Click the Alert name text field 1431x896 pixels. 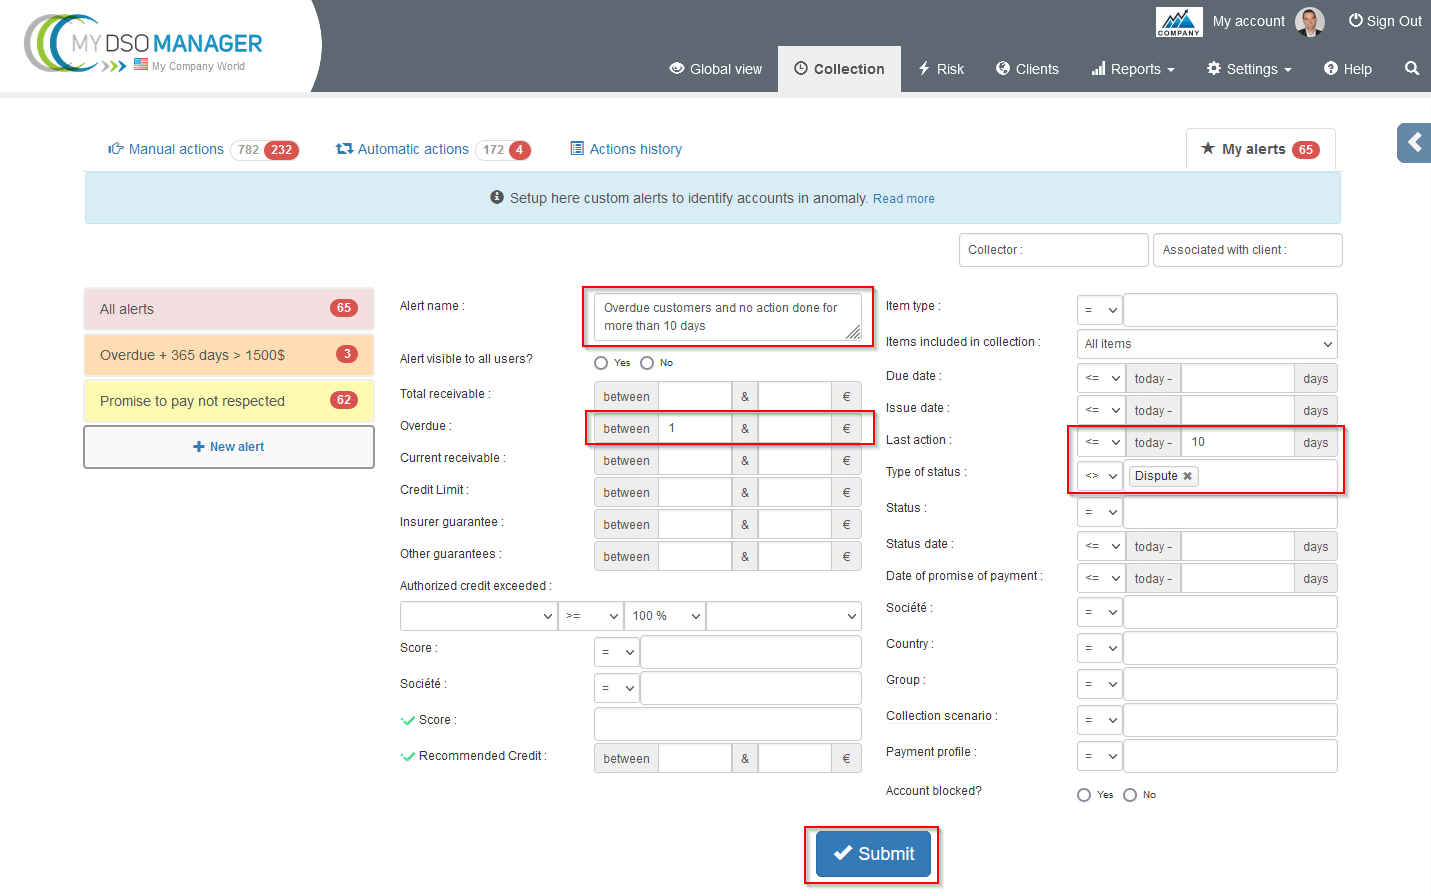pos(727,317)
